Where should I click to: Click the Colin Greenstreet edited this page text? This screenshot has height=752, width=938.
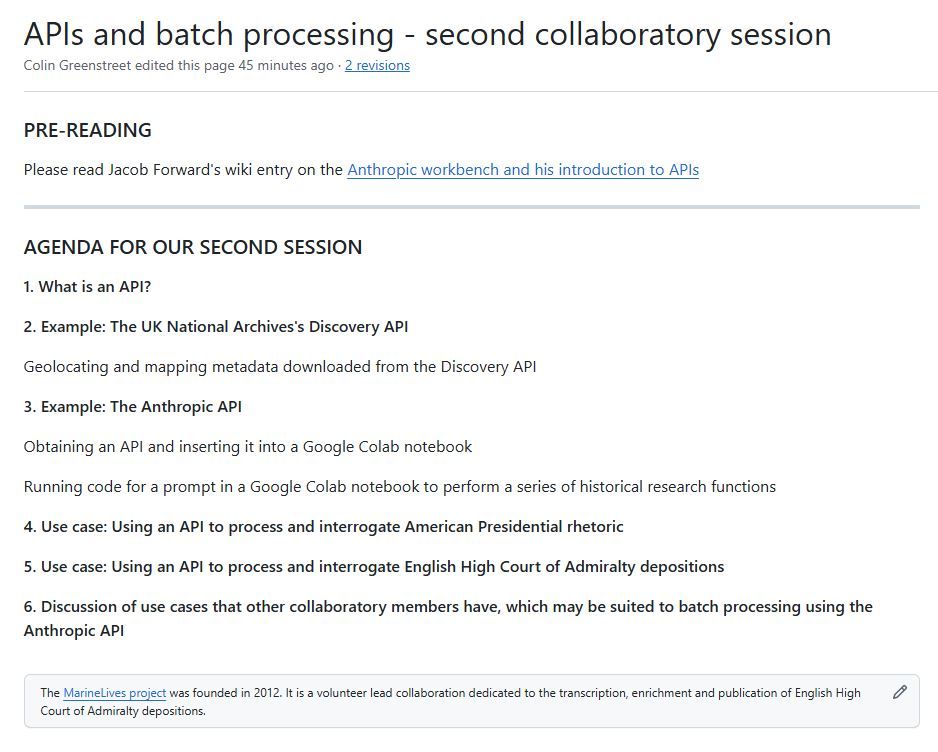tap(178, 65)
